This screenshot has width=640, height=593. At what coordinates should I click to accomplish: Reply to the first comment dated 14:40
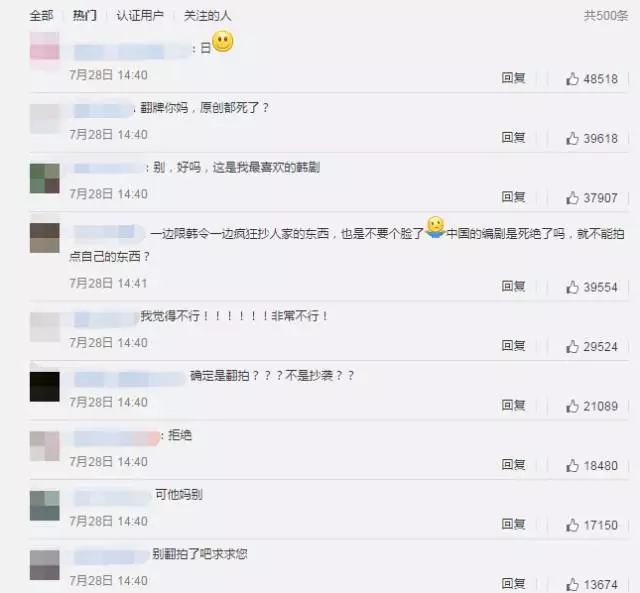coord(513,78)
